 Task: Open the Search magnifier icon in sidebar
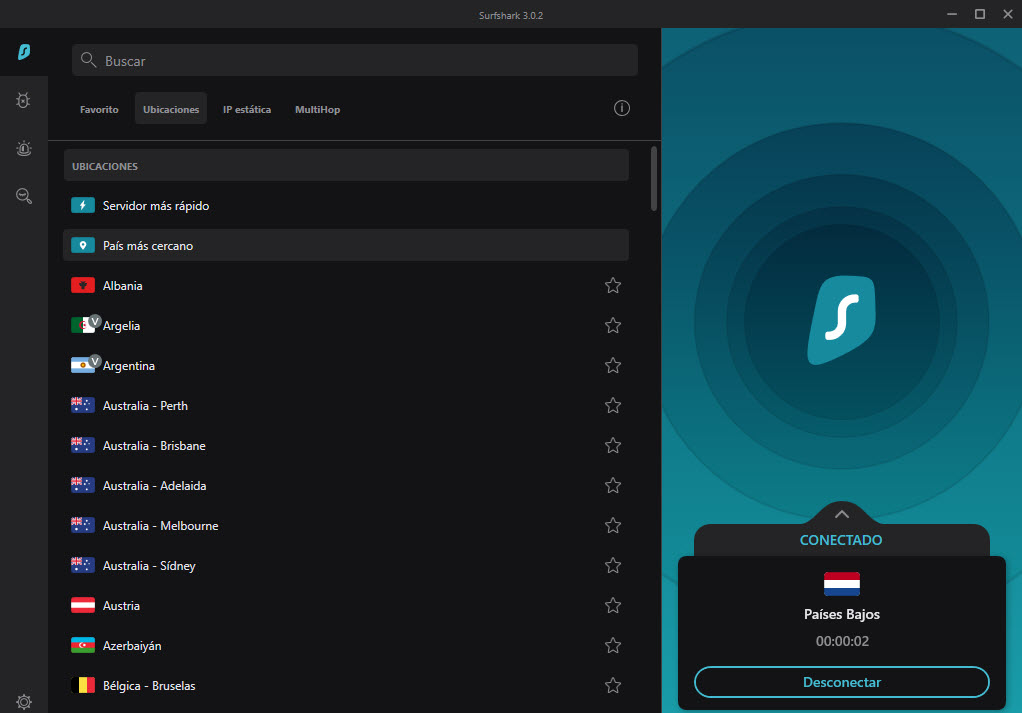tap(23, 196)
